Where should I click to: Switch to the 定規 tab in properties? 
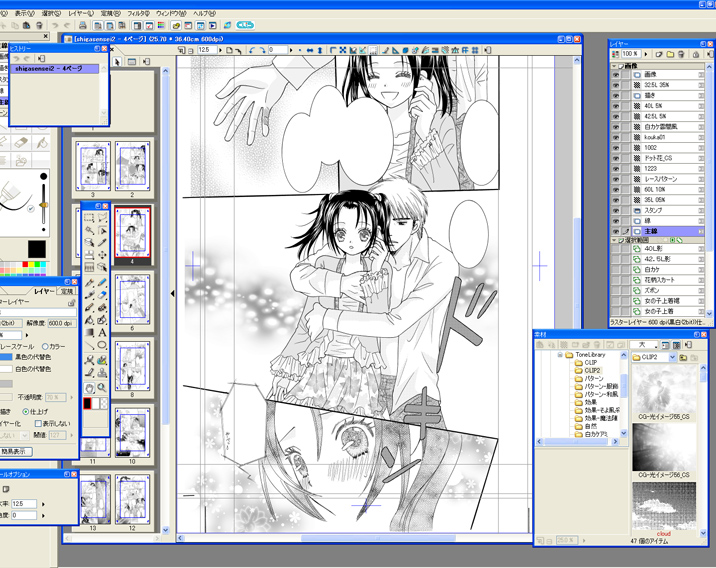coord(67,291)
